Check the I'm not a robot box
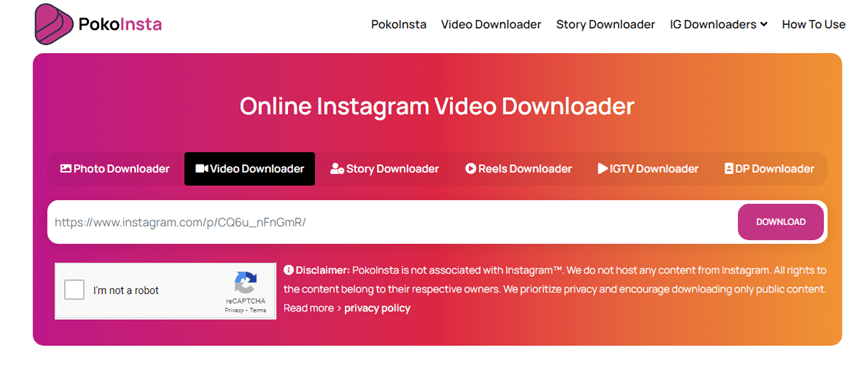Viewport: 856px width, 369px height. point(74,290)
